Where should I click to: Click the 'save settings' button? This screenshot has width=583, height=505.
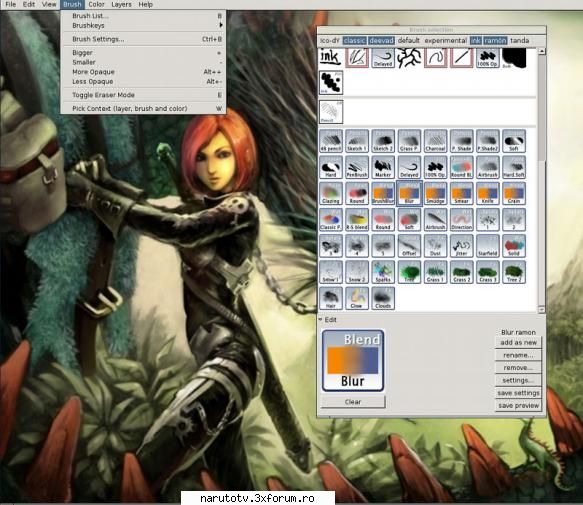(x=518, y=393)
